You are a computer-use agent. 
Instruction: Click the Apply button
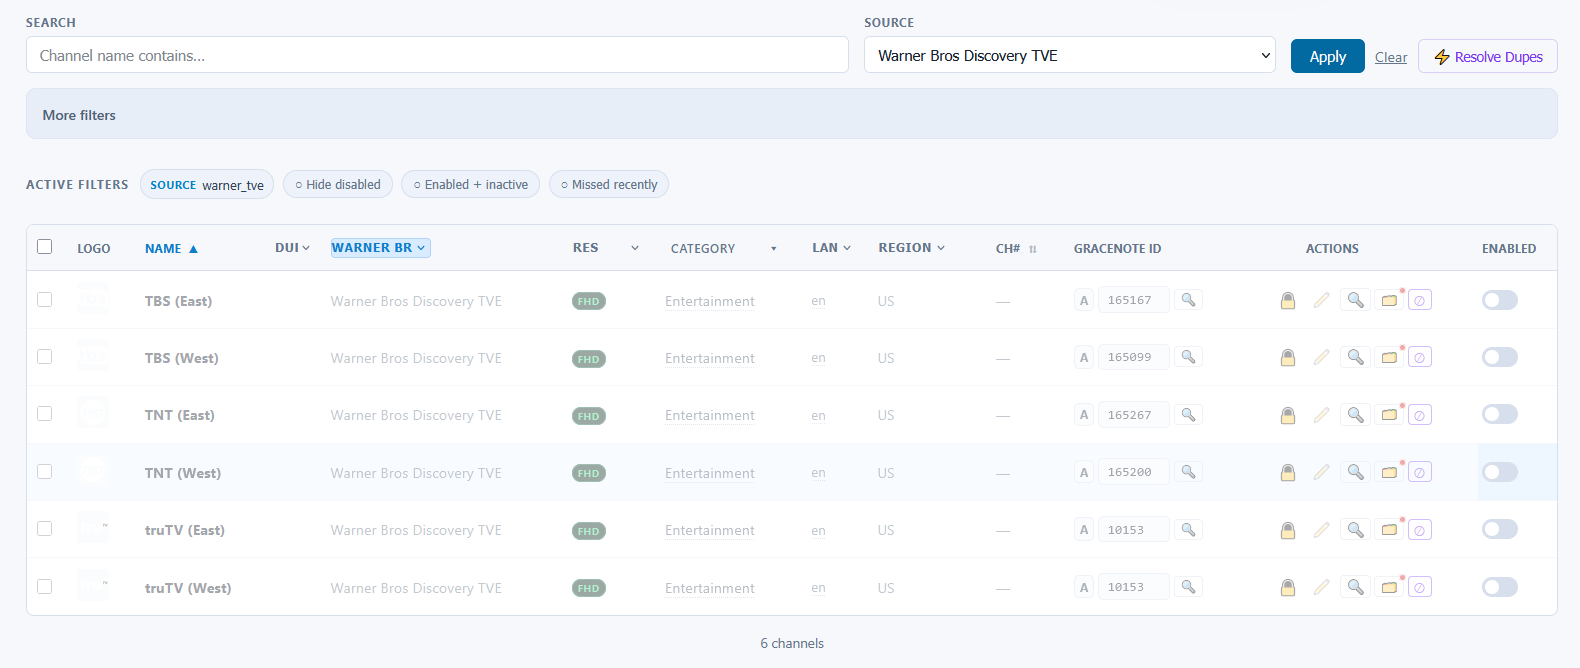pyautogui.click(x=1328, y=56)
